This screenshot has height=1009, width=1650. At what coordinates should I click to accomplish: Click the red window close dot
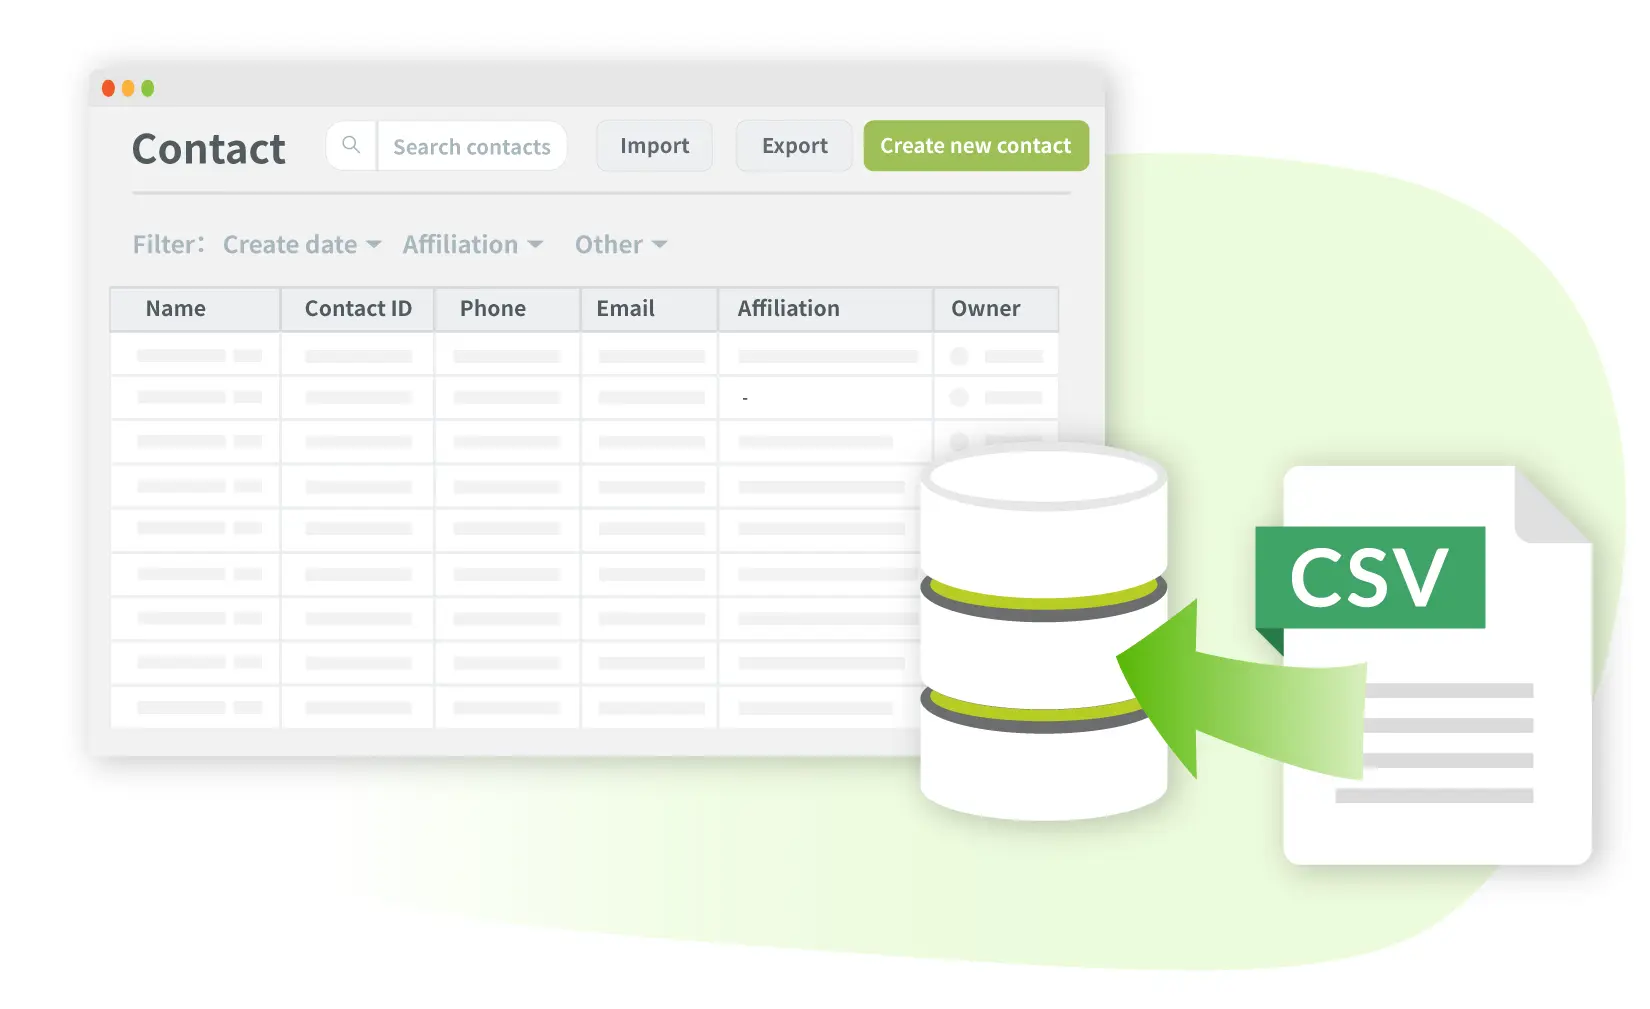108,89
